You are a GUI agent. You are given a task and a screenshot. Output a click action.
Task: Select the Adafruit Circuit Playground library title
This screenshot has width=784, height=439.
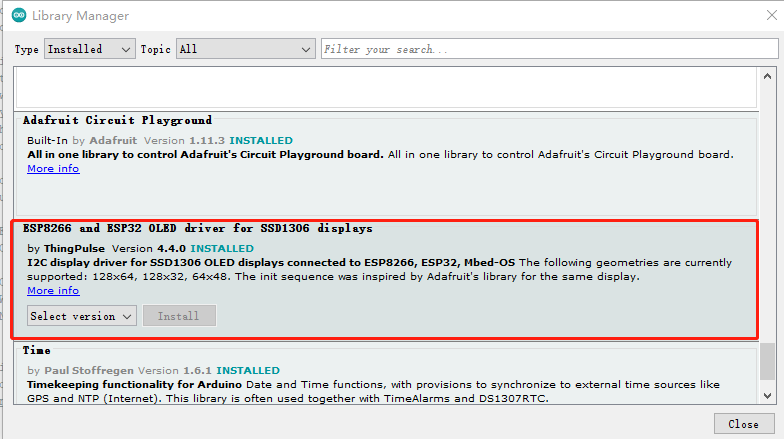(117, 120)
